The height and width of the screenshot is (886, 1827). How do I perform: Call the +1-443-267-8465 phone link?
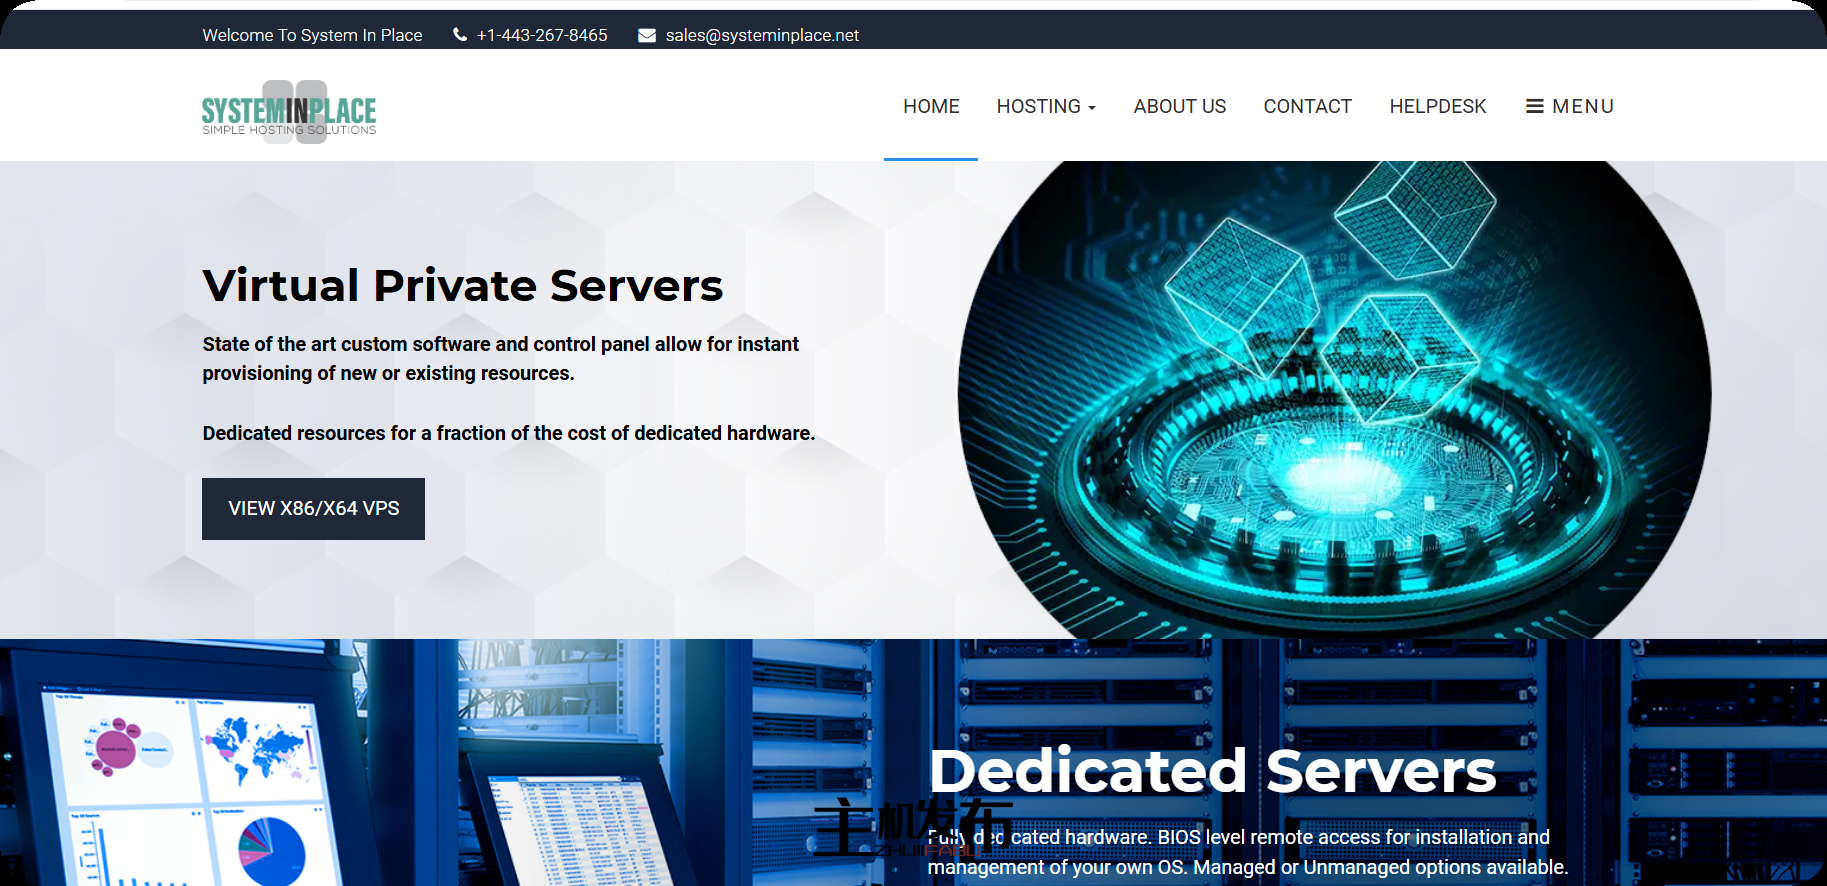(x=541, y=35)
